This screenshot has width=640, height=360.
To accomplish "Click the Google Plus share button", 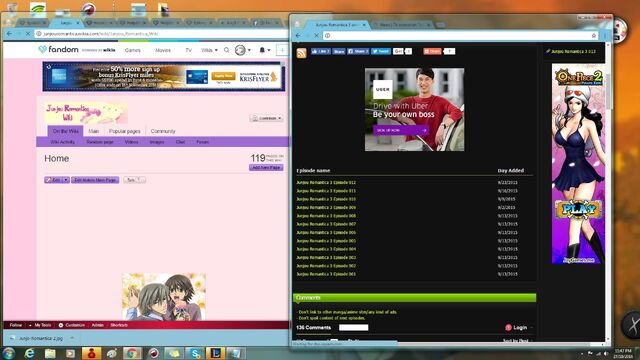I will click(398, 51).
